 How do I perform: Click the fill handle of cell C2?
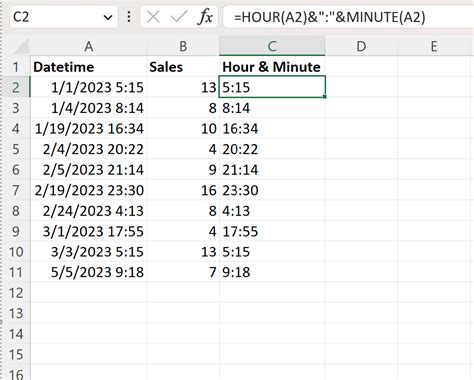click(x=325, y=97)
